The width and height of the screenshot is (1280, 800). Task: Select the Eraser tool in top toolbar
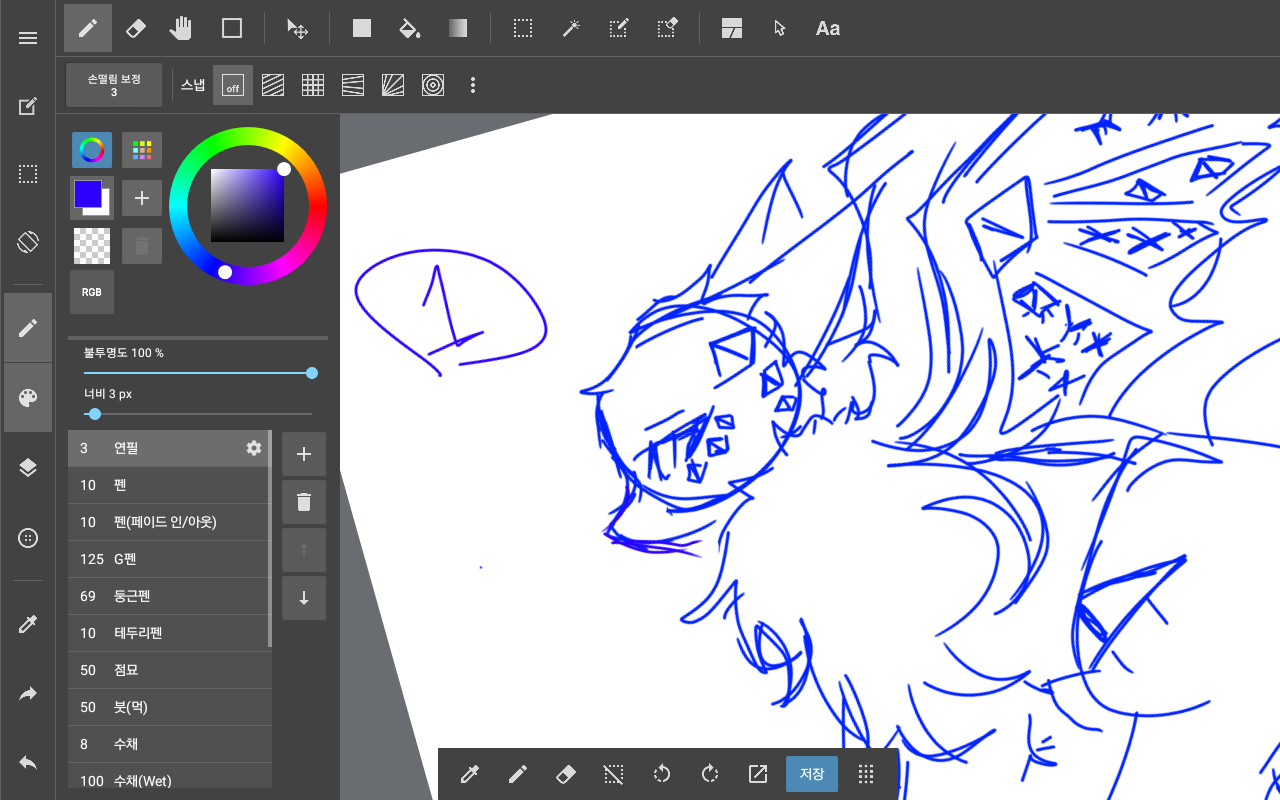click(x=136, y=28)
